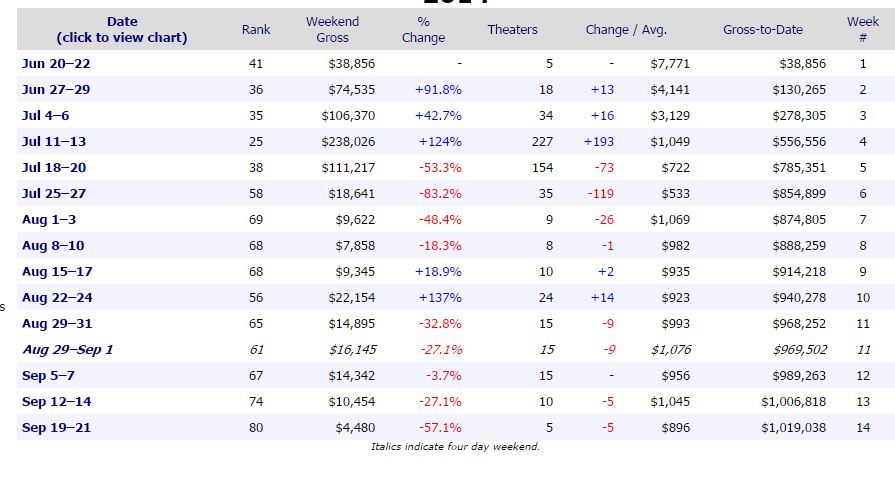Click the Aug 29–31 date link
The image size is (895, 478).
(x=57, y=323)
